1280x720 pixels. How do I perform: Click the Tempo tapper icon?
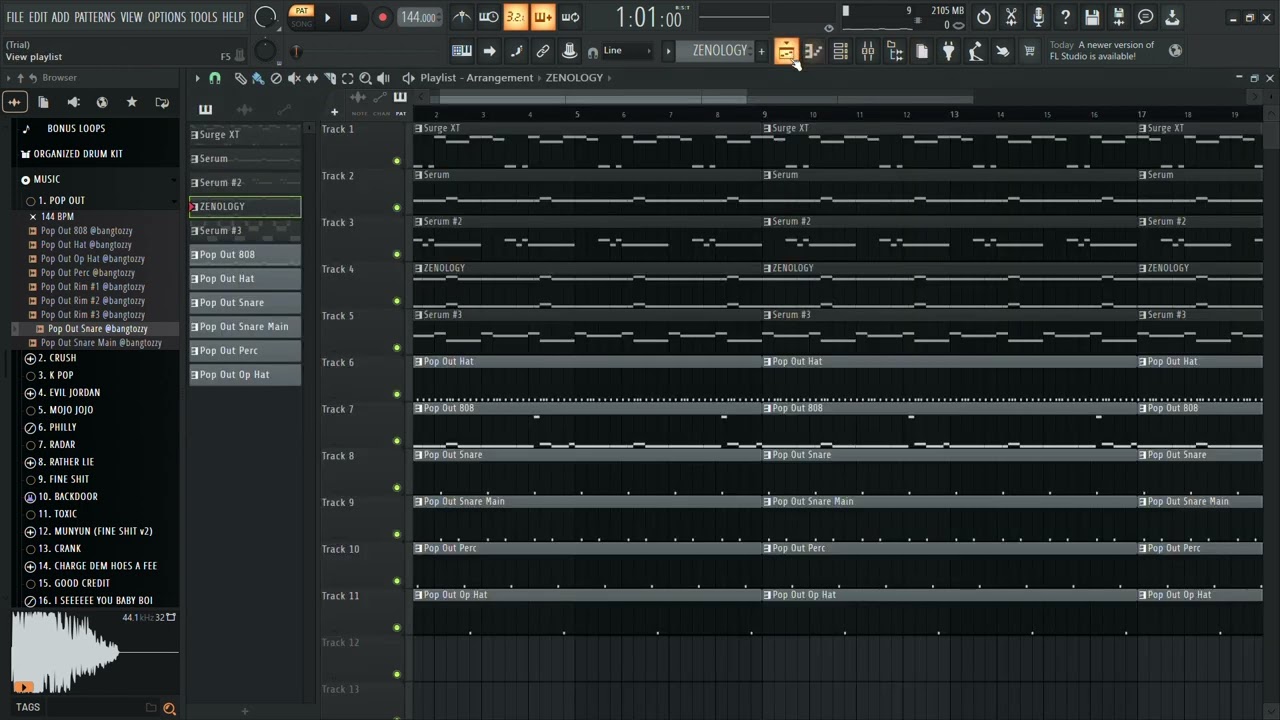pos(975,51)
